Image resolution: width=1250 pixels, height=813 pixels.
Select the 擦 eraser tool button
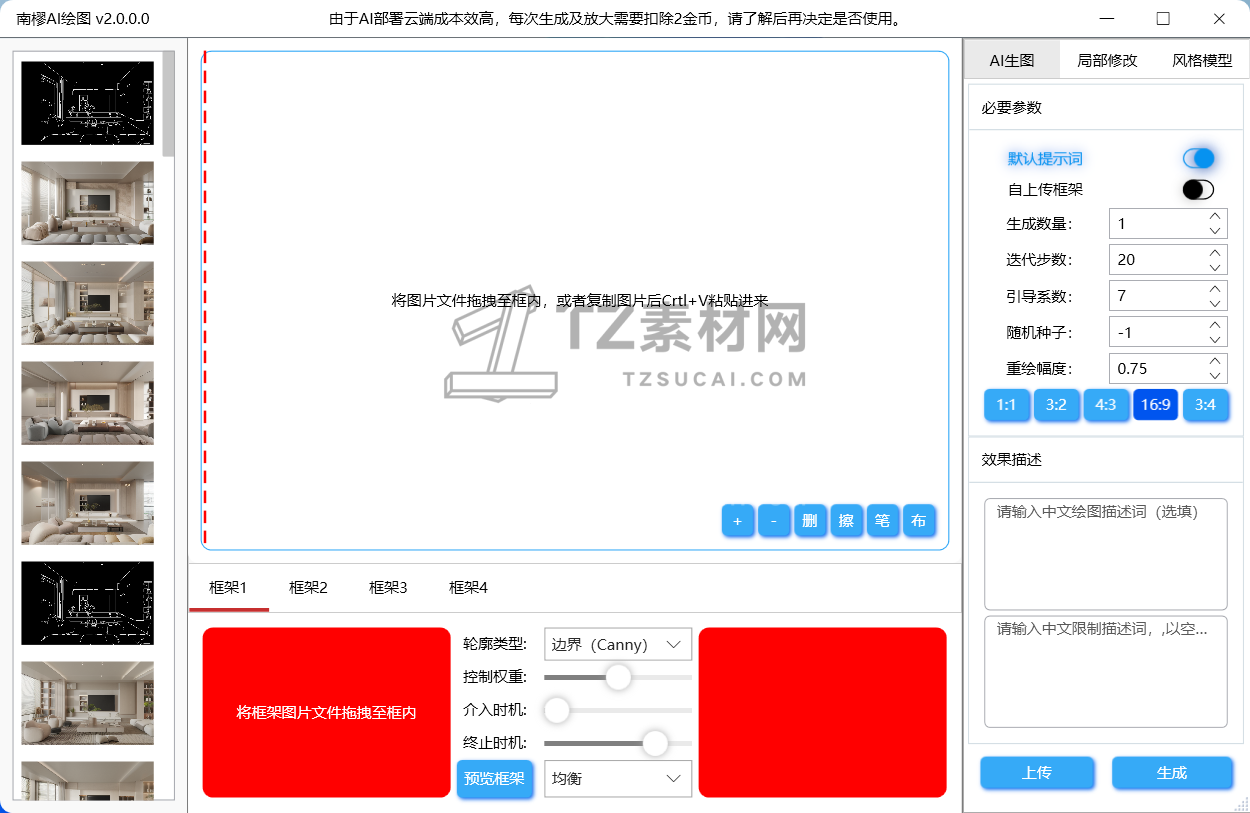(846, 521)
